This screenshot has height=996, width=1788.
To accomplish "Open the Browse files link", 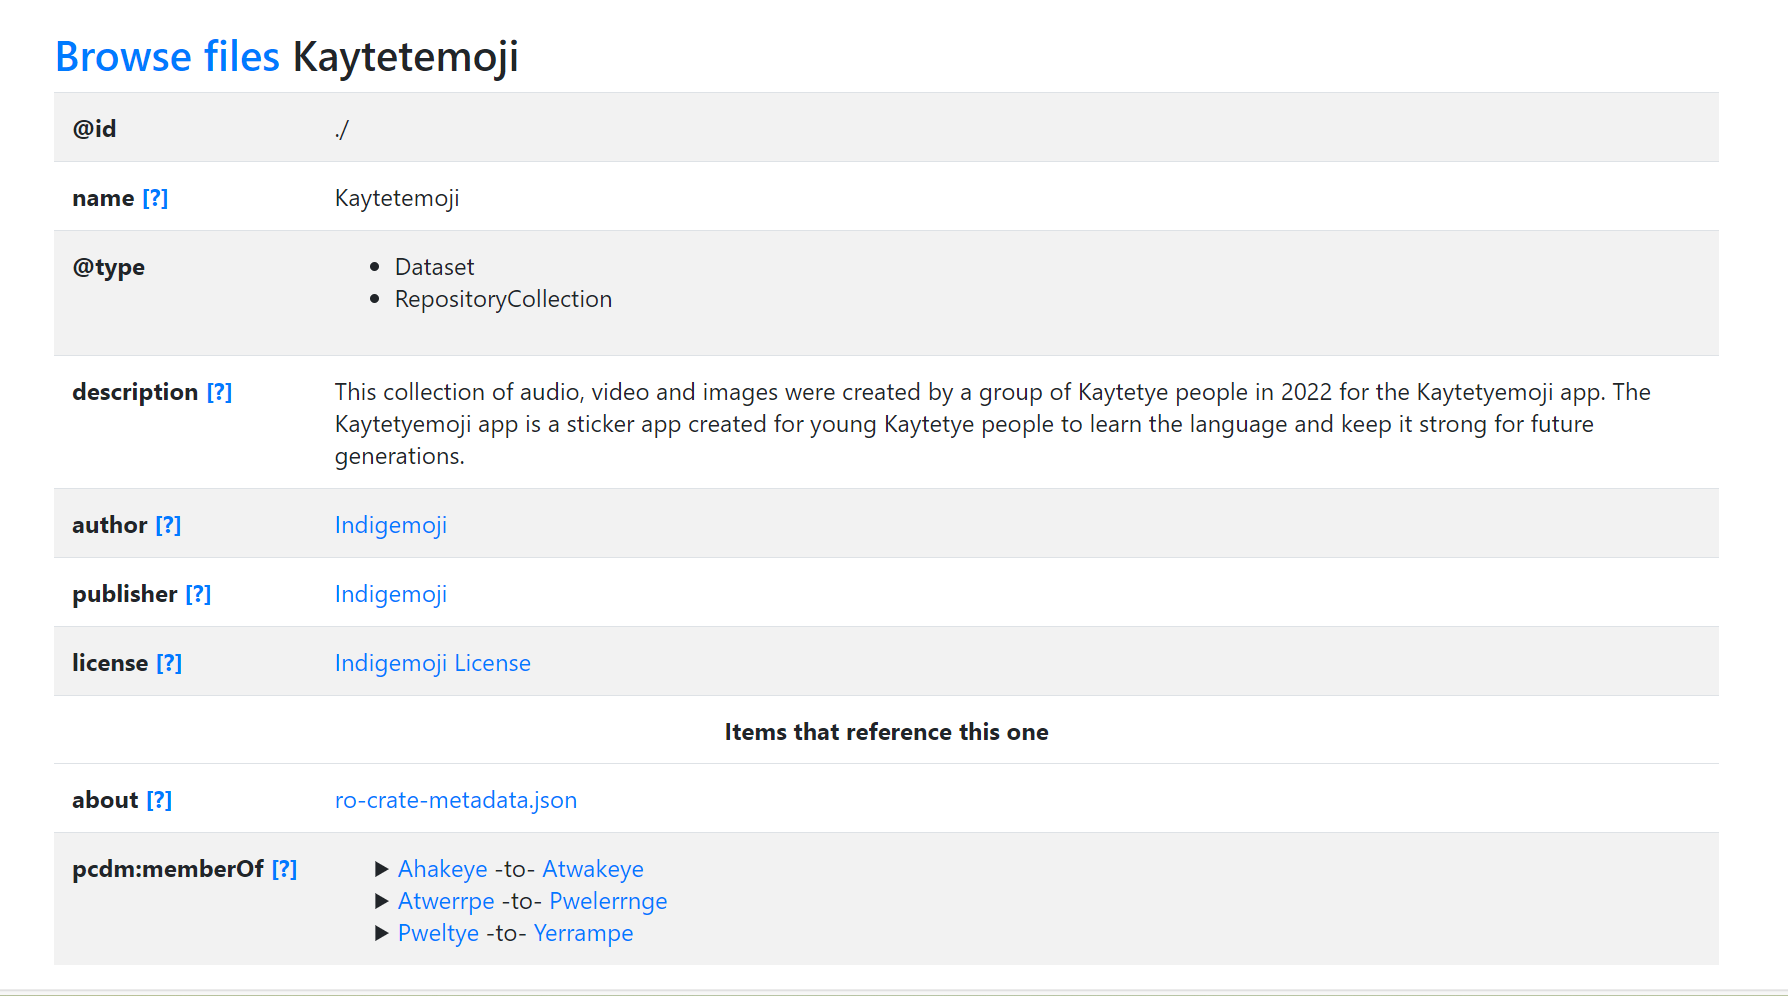I will [167, 57].
